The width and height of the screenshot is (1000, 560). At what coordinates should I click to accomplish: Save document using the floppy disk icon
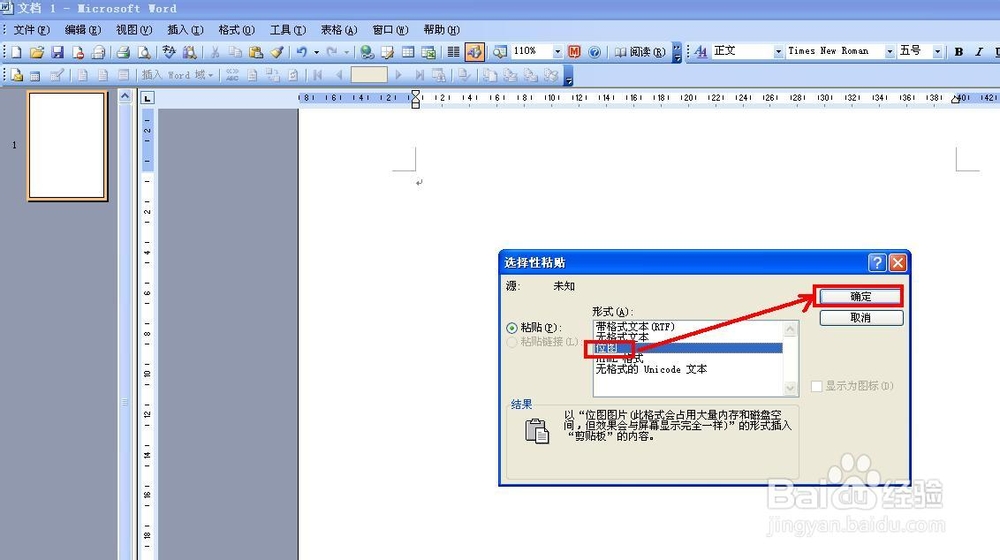pyautogui.click(x=57, y=52)
